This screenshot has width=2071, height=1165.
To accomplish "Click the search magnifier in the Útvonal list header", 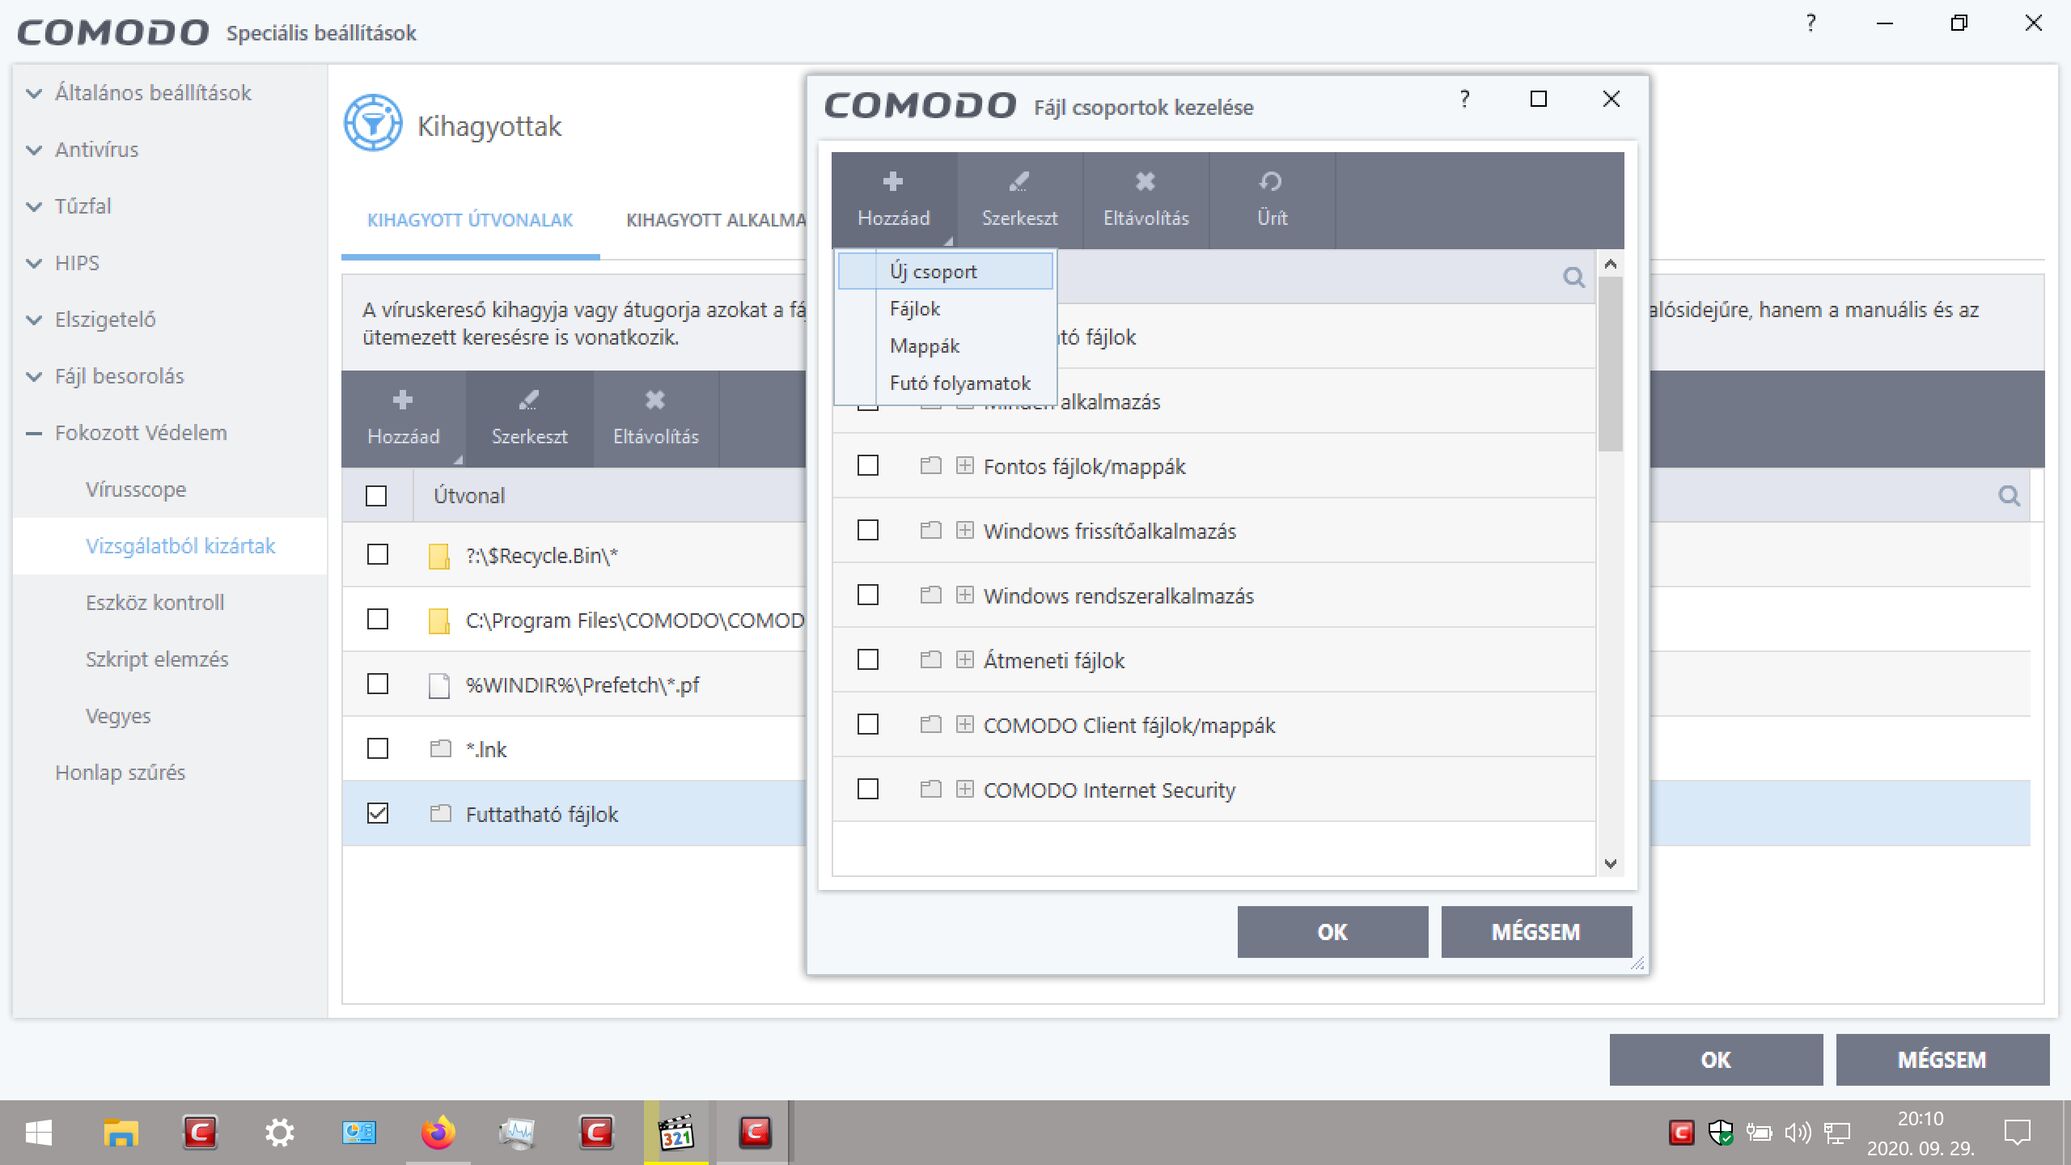I will pos(2009,496).
